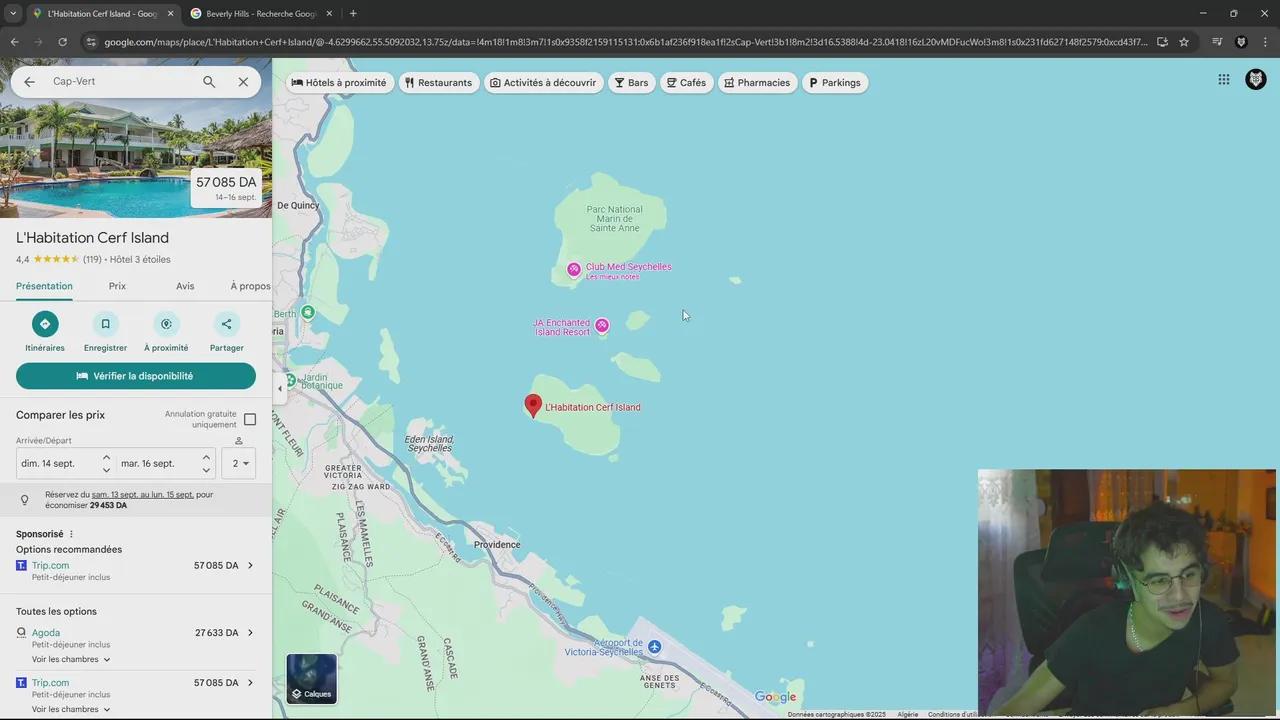Viewport: 1280px width, 720px height.
Task: Click Vérifier la disponibilité button
Action: (136, 376)
